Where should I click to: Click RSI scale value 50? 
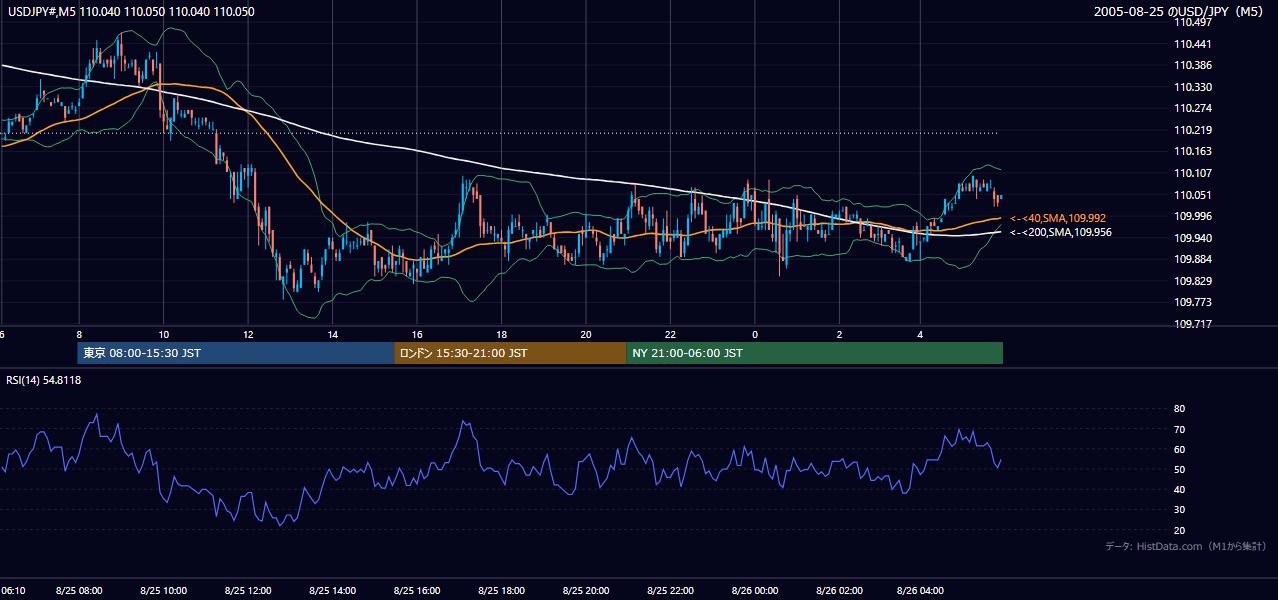pyautogui.click(x=1179, y=469)
